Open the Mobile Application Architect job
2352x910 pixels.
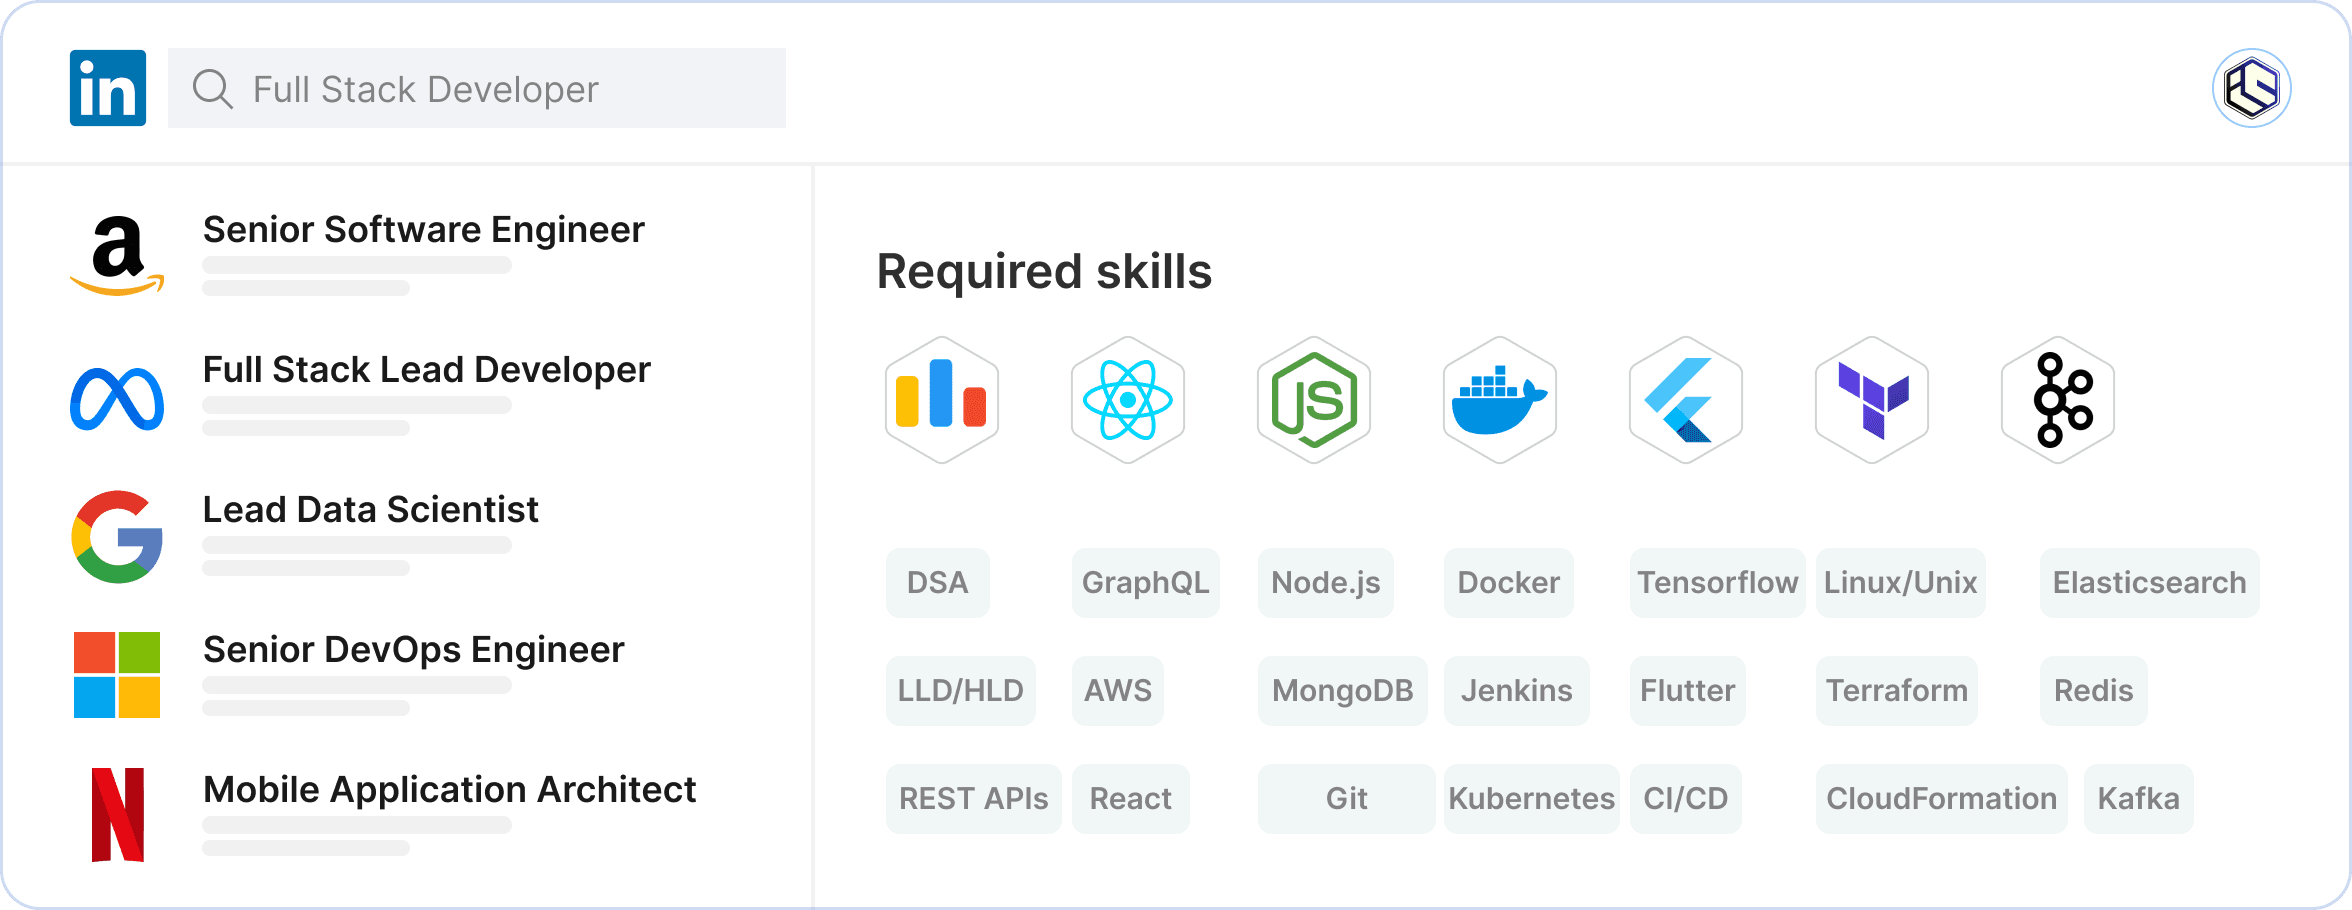click(449, 790)
